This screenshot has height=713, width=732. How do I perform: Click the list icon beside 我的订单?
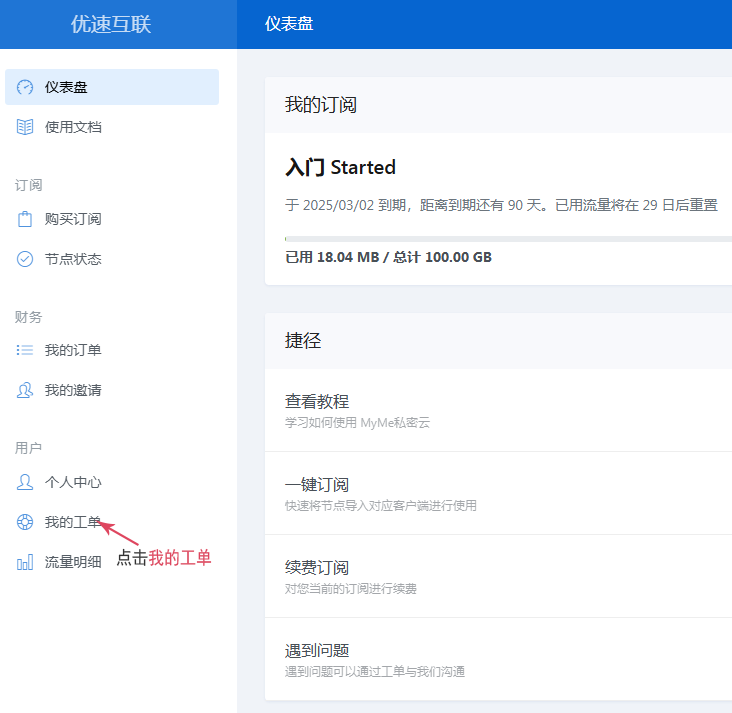point(25,350)
